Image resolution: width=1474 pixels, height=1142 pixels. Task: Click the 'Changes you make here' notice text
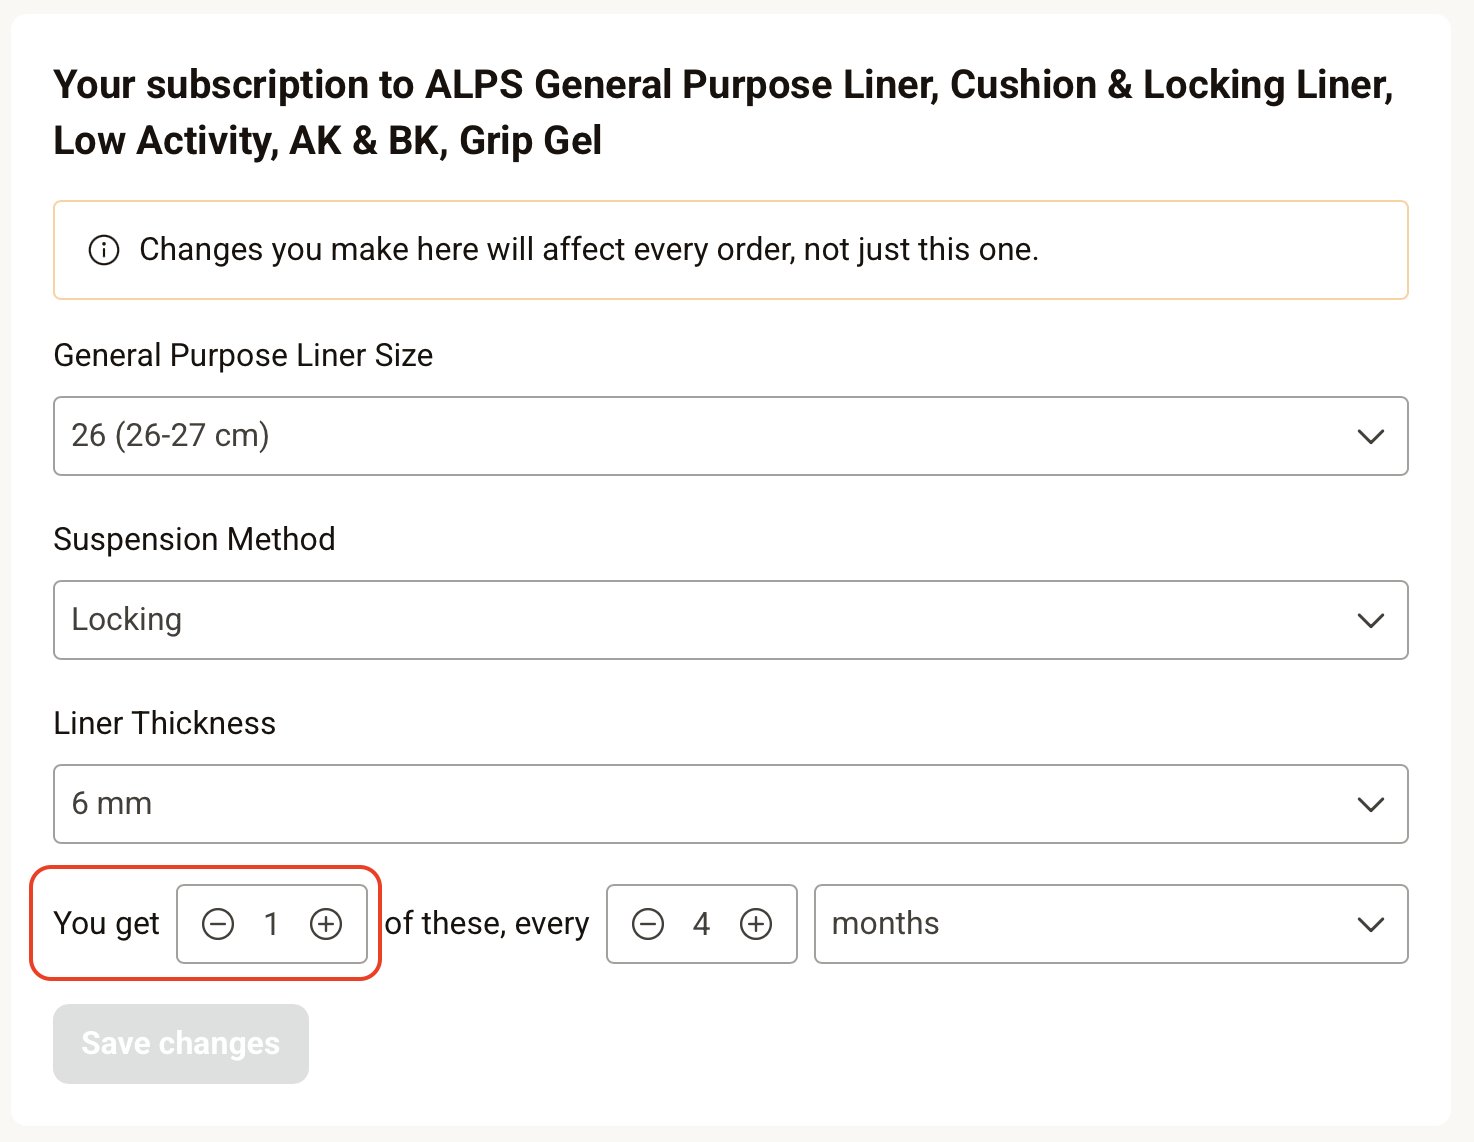pyautogui.click(x=589, y=249)
